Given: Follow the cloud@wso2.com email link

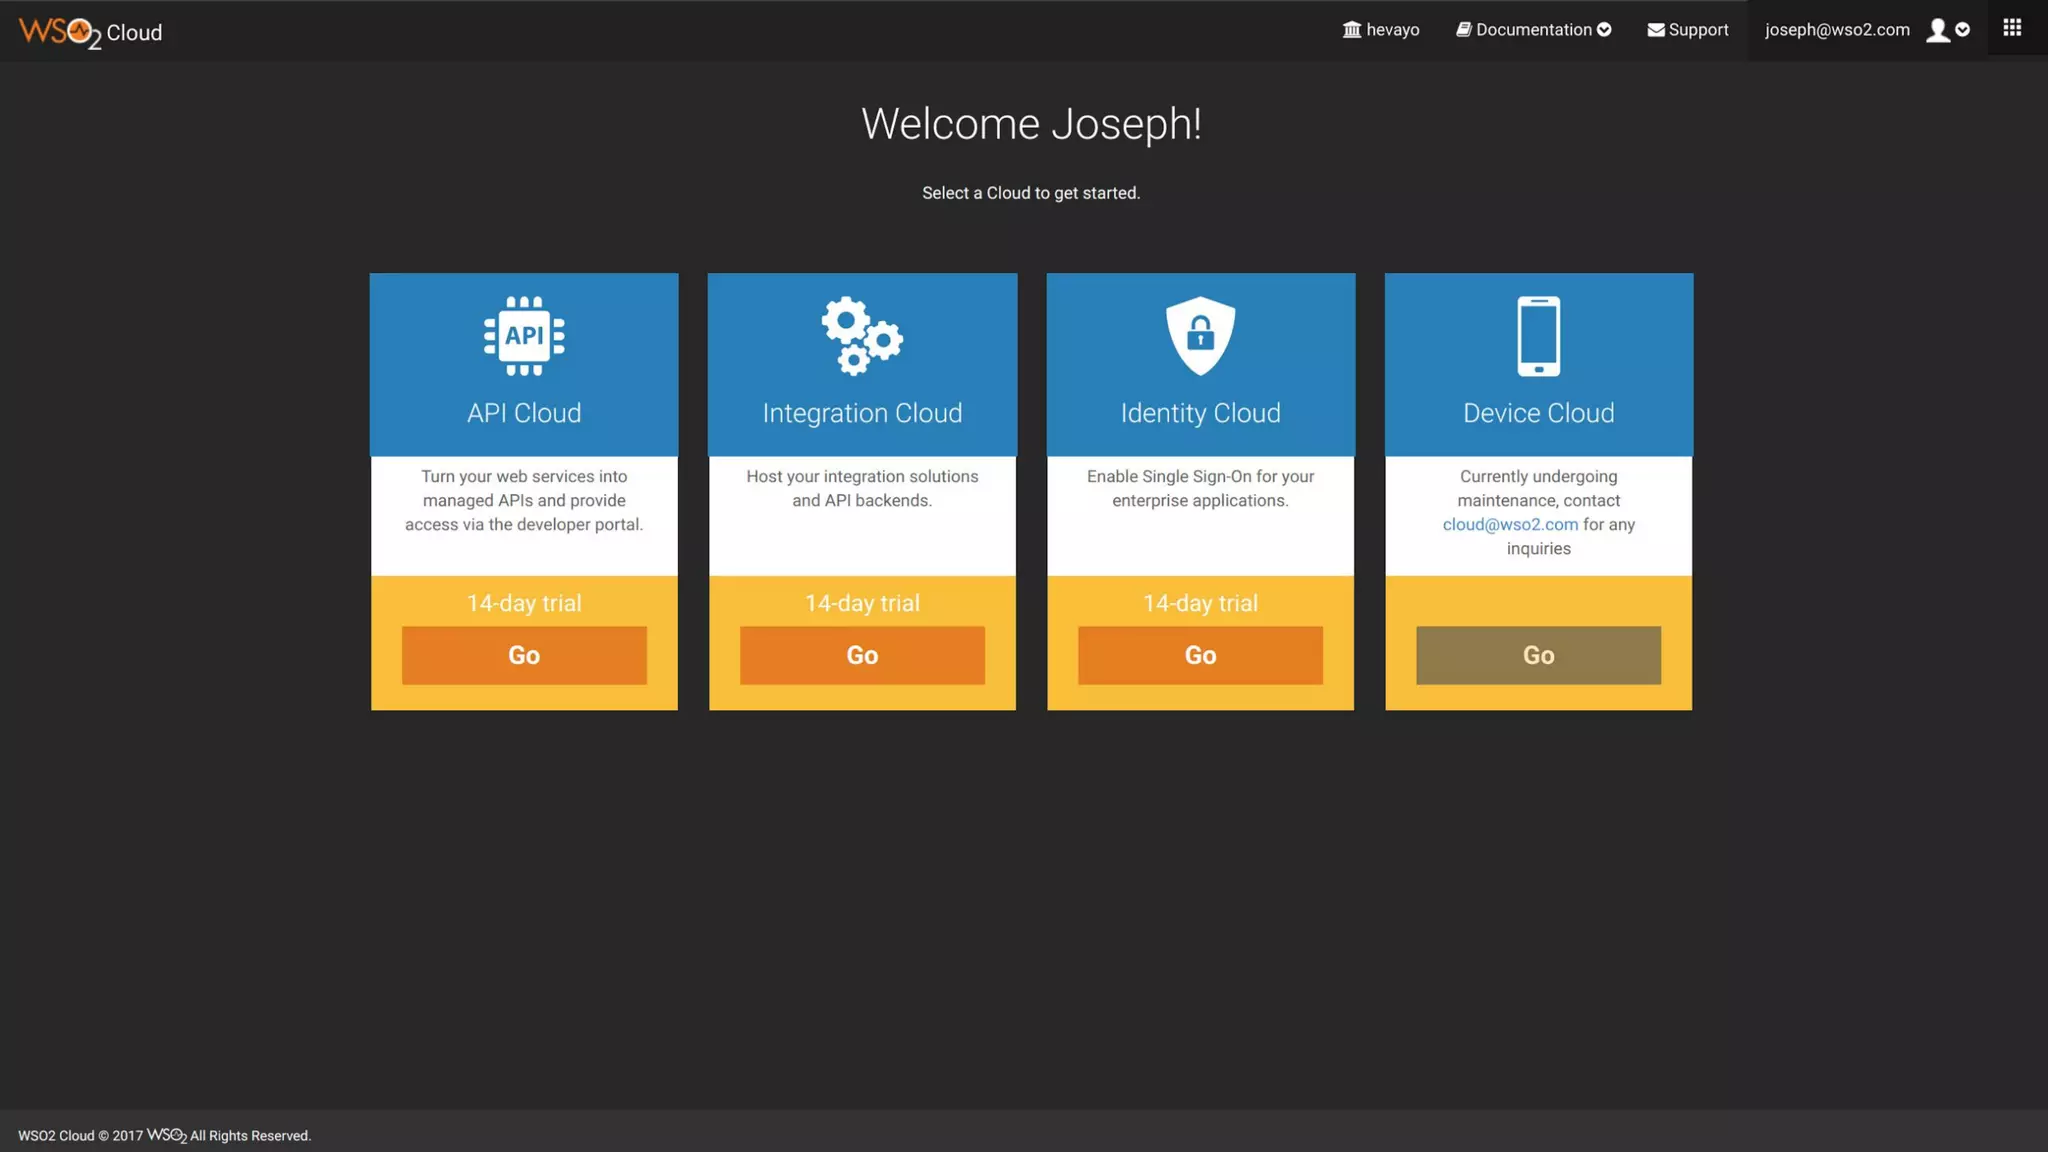Looking at the screenshot, I should (x=1510, y=524).
